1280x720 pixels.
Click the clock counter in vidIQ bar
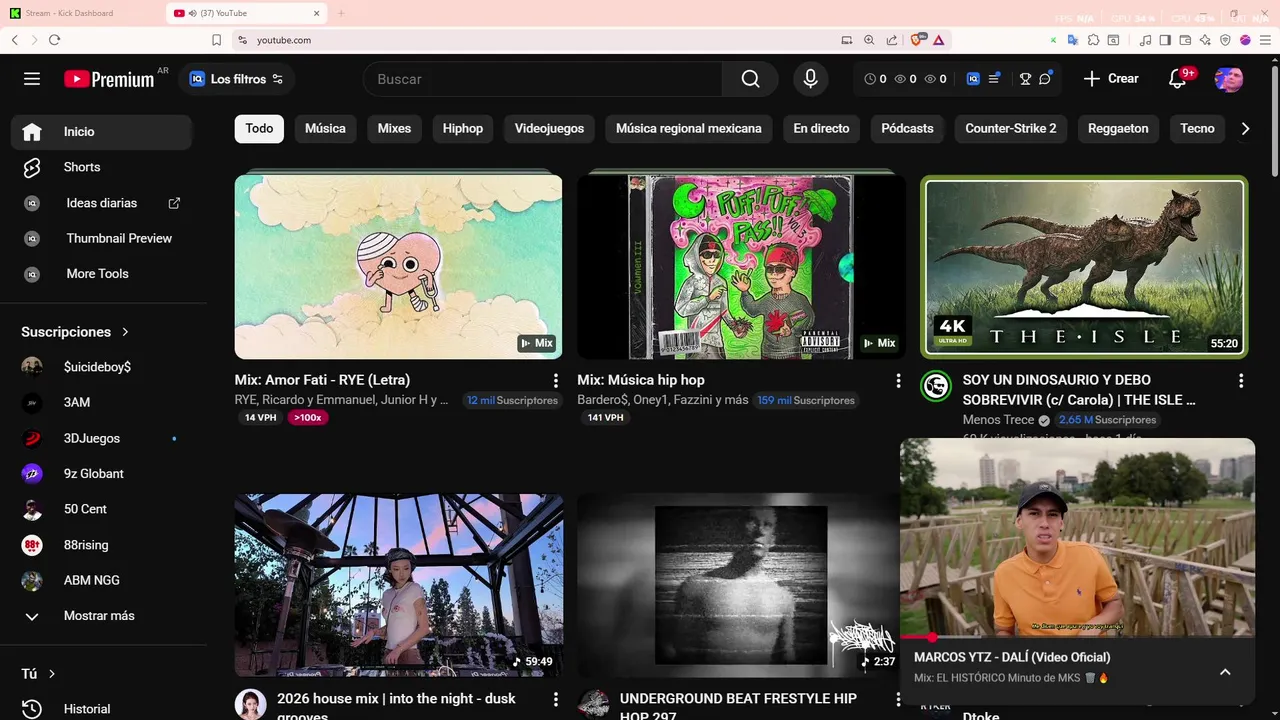point(876,79)
